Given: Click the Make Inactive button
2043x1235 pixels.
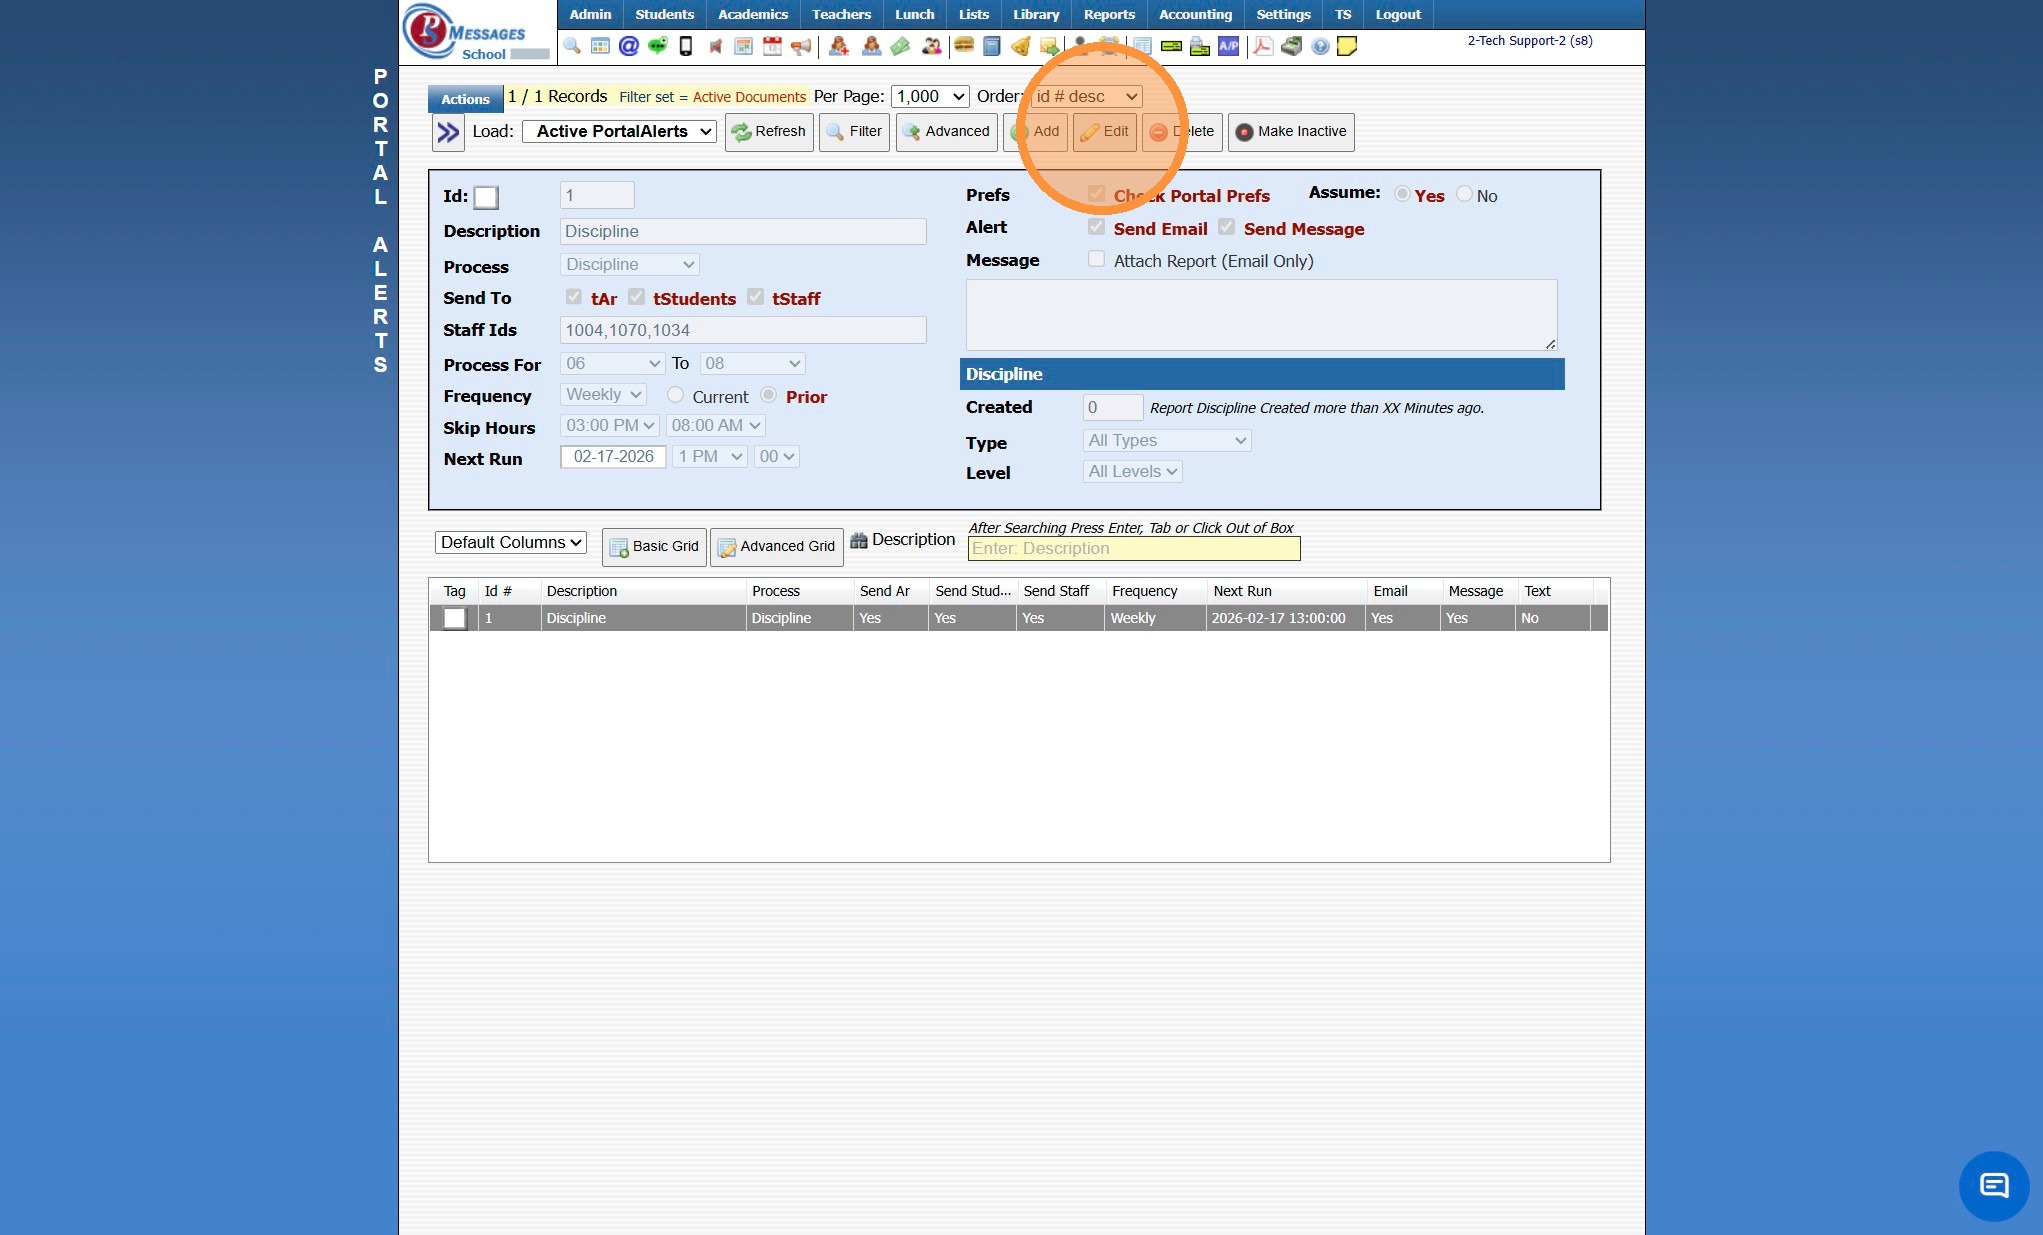Looking at the screenshot, I should pyautogui.click(x=1291, y=131).
